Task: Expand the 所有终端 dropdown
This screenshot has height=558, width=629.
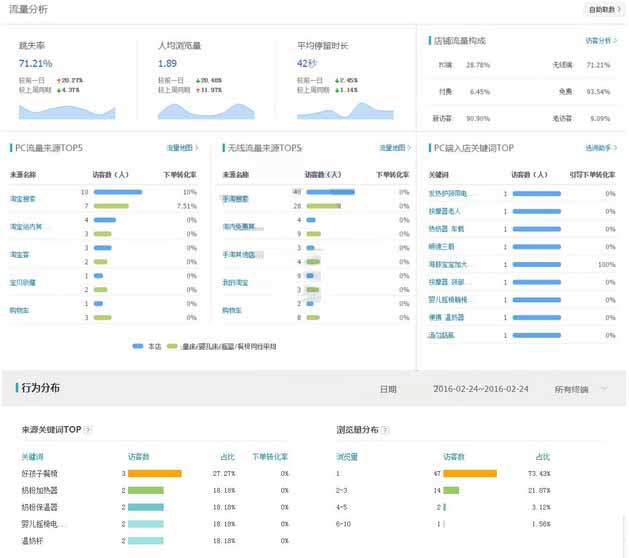Action: 572,389
